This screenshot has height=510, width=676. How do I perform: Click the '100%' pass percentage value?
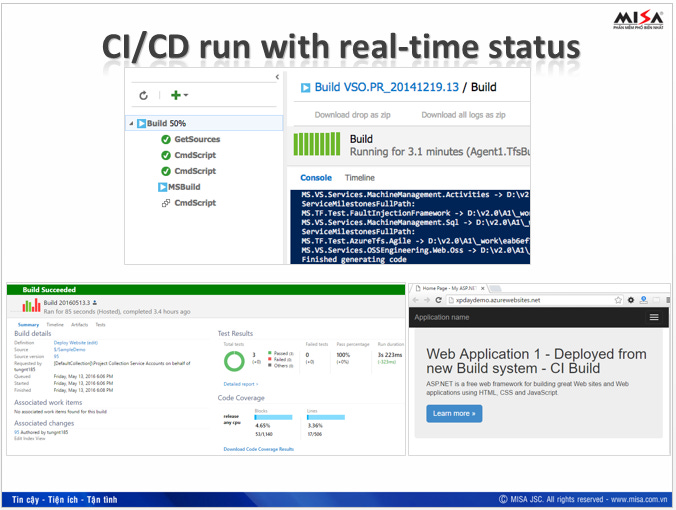(x=343, y=355)
